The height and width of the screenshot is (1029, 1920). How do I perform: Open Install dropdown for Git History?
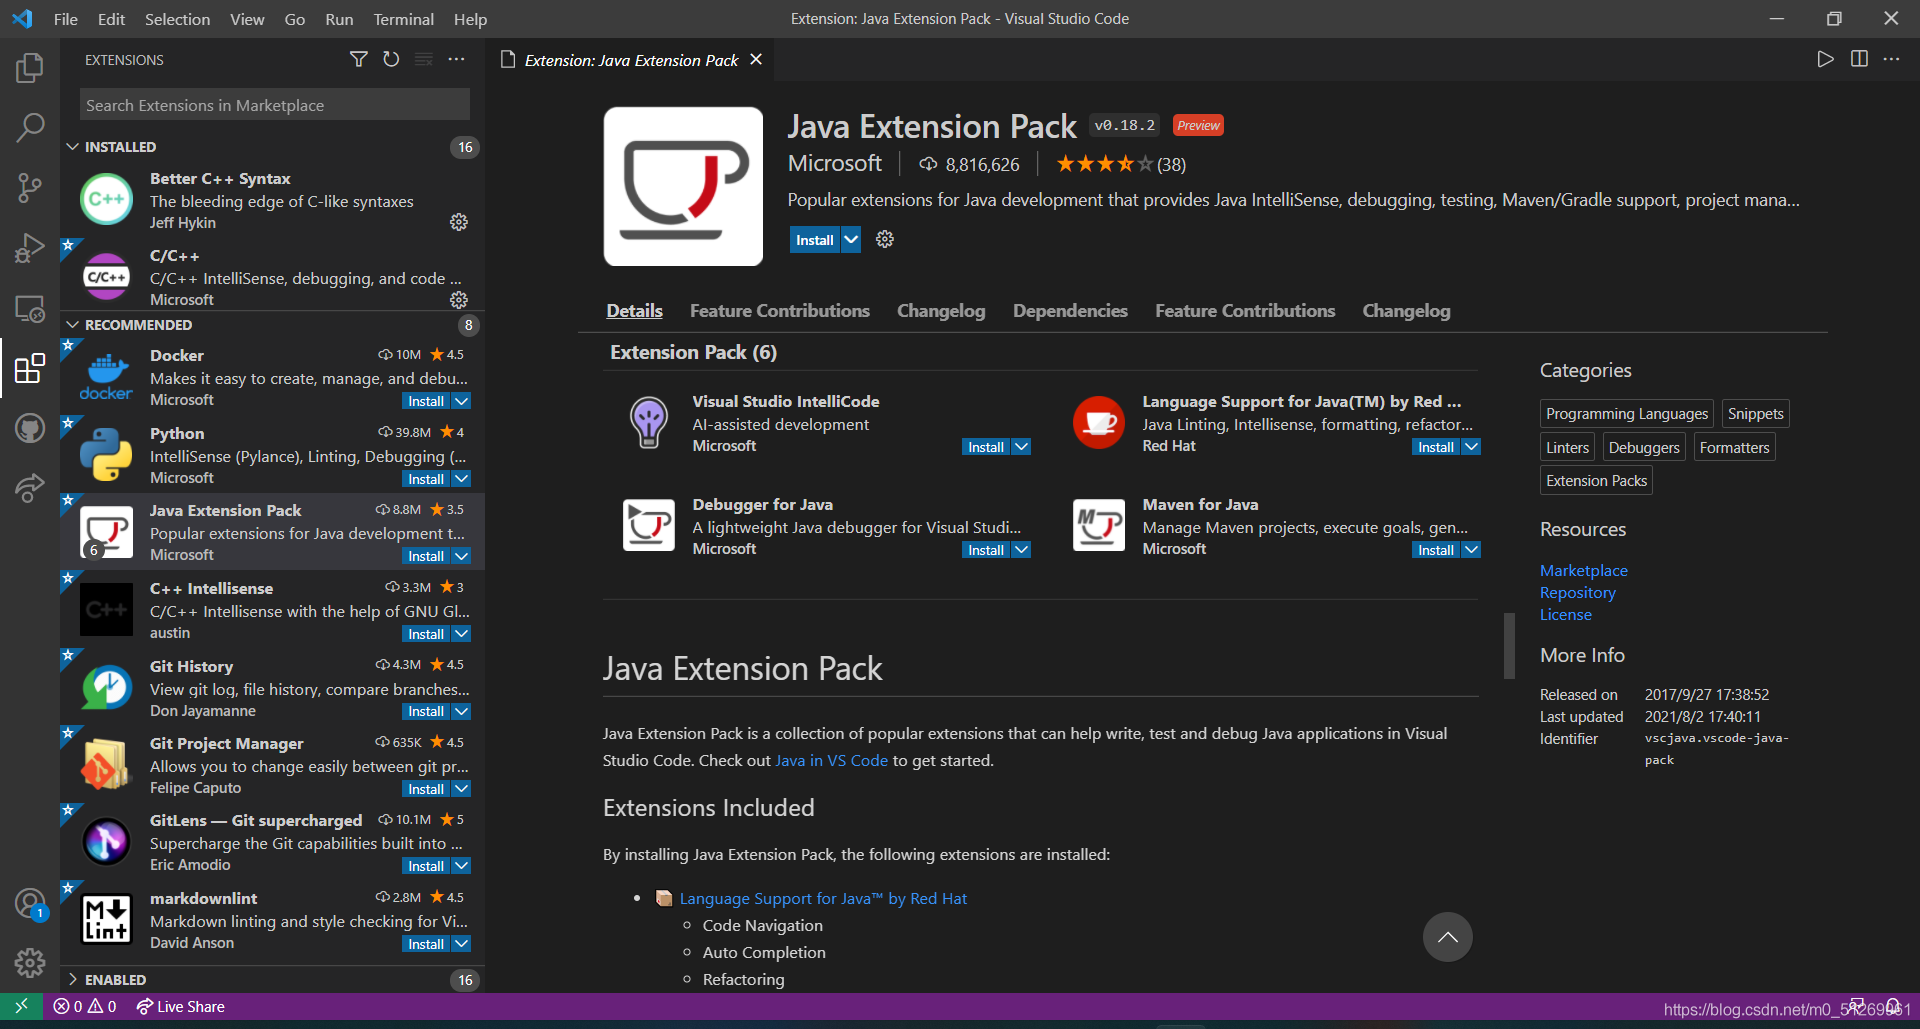(x=461, y=711)
